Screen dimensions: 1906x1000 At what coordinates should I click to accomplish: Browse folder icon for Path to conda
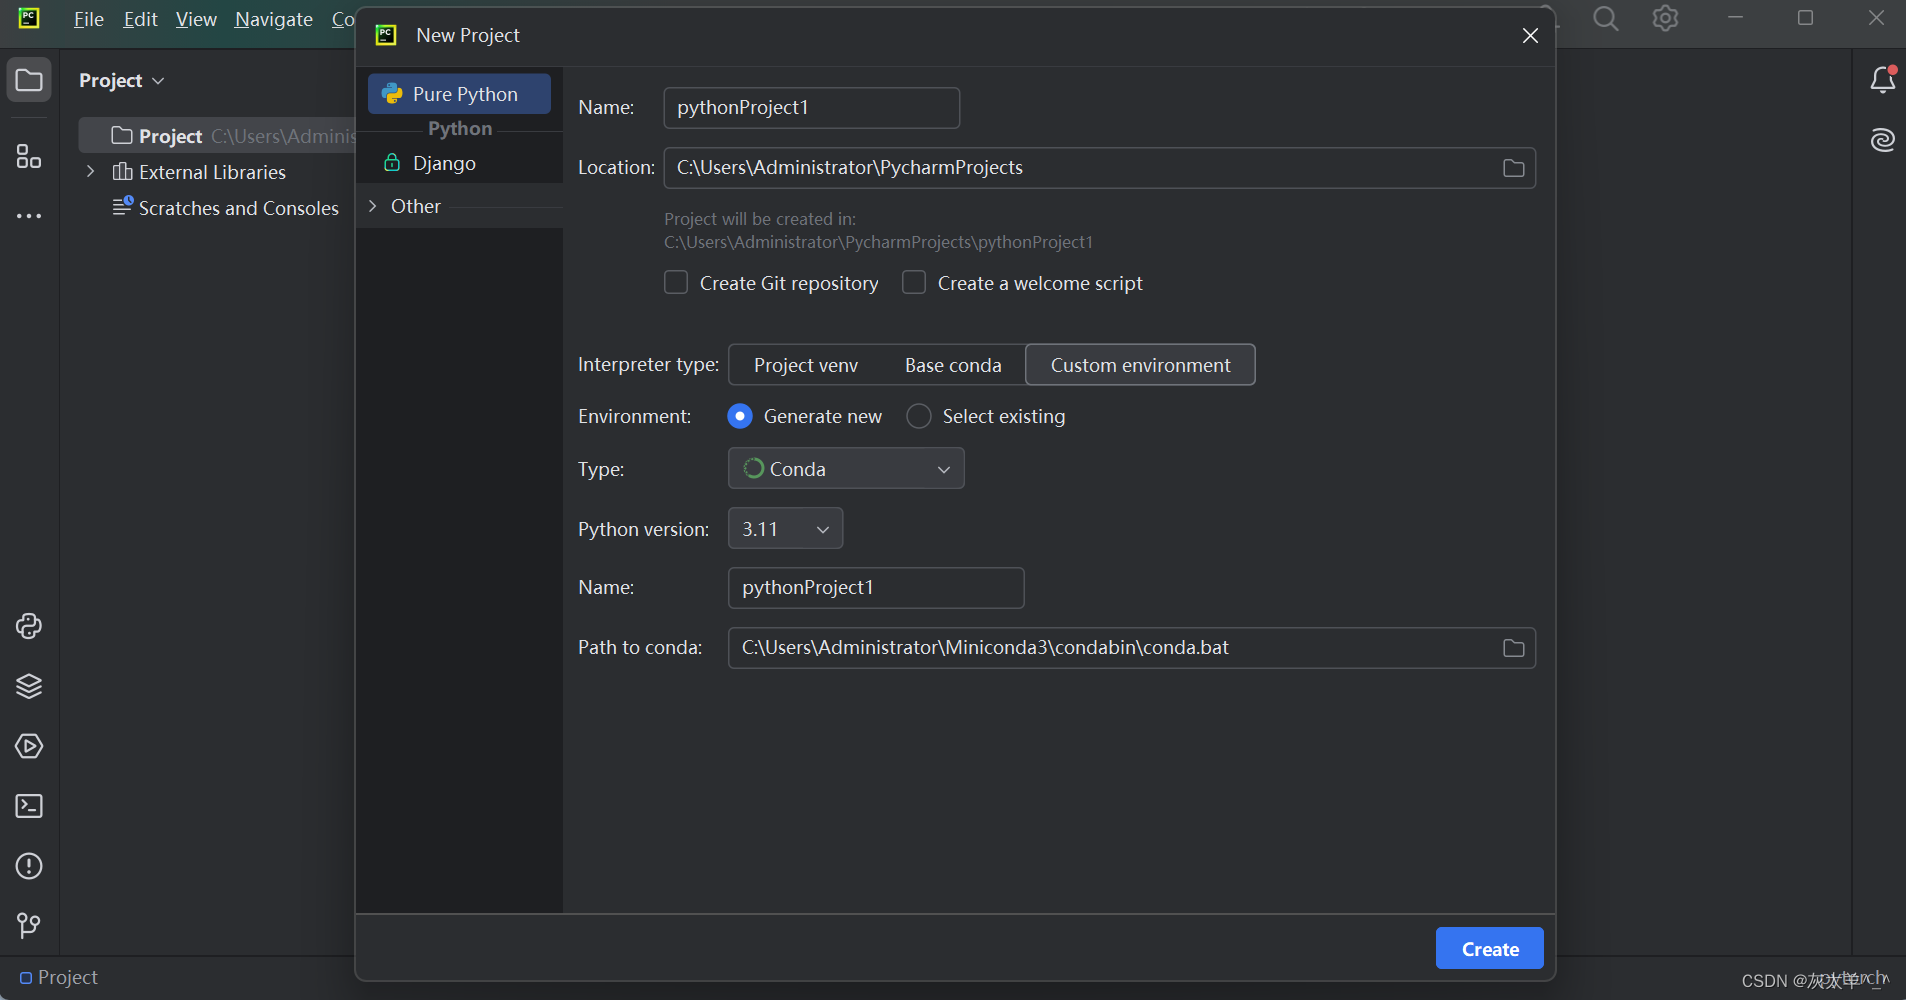pyautogui.click(x=1514, y=648)
